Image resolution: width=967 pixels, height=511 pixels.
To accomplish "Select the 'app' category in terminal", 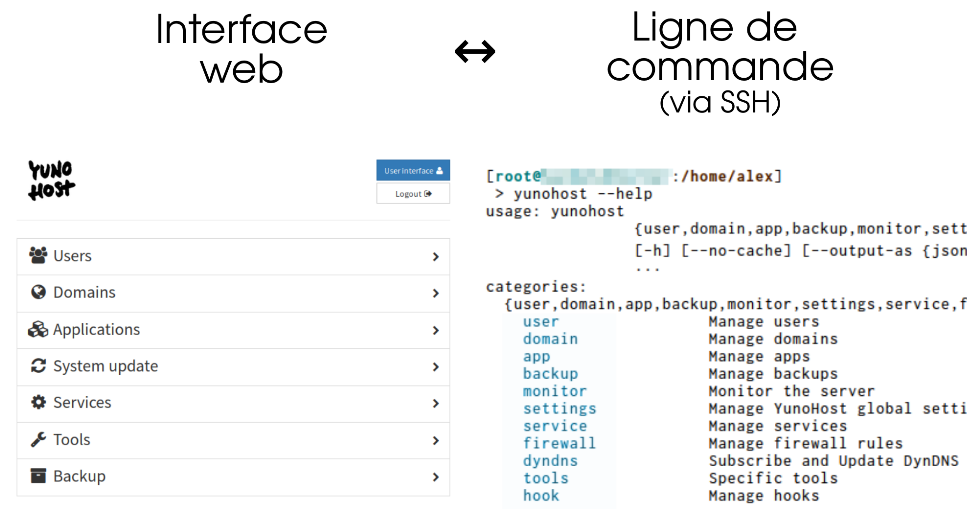I will tap(537, 357).
